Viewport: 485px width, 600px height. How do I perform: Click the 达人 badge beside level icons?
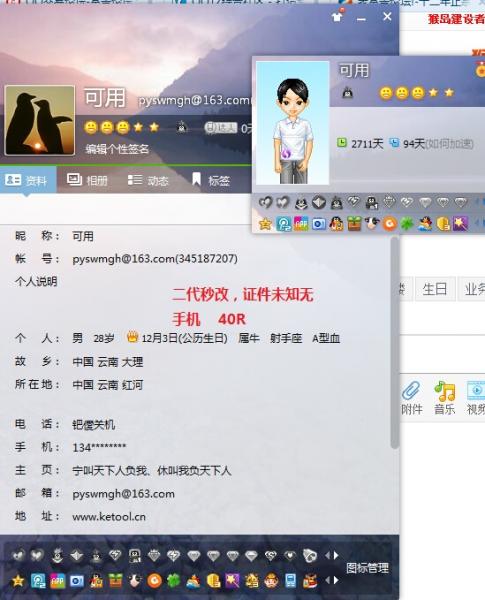(x=220, y=128)
